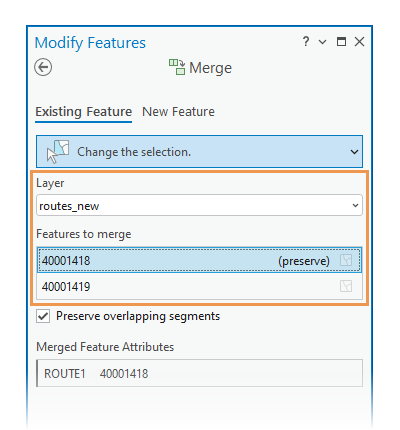Click the ROUTE1 attribute value 40001418
Screen dimensions: 400x430
124,374
